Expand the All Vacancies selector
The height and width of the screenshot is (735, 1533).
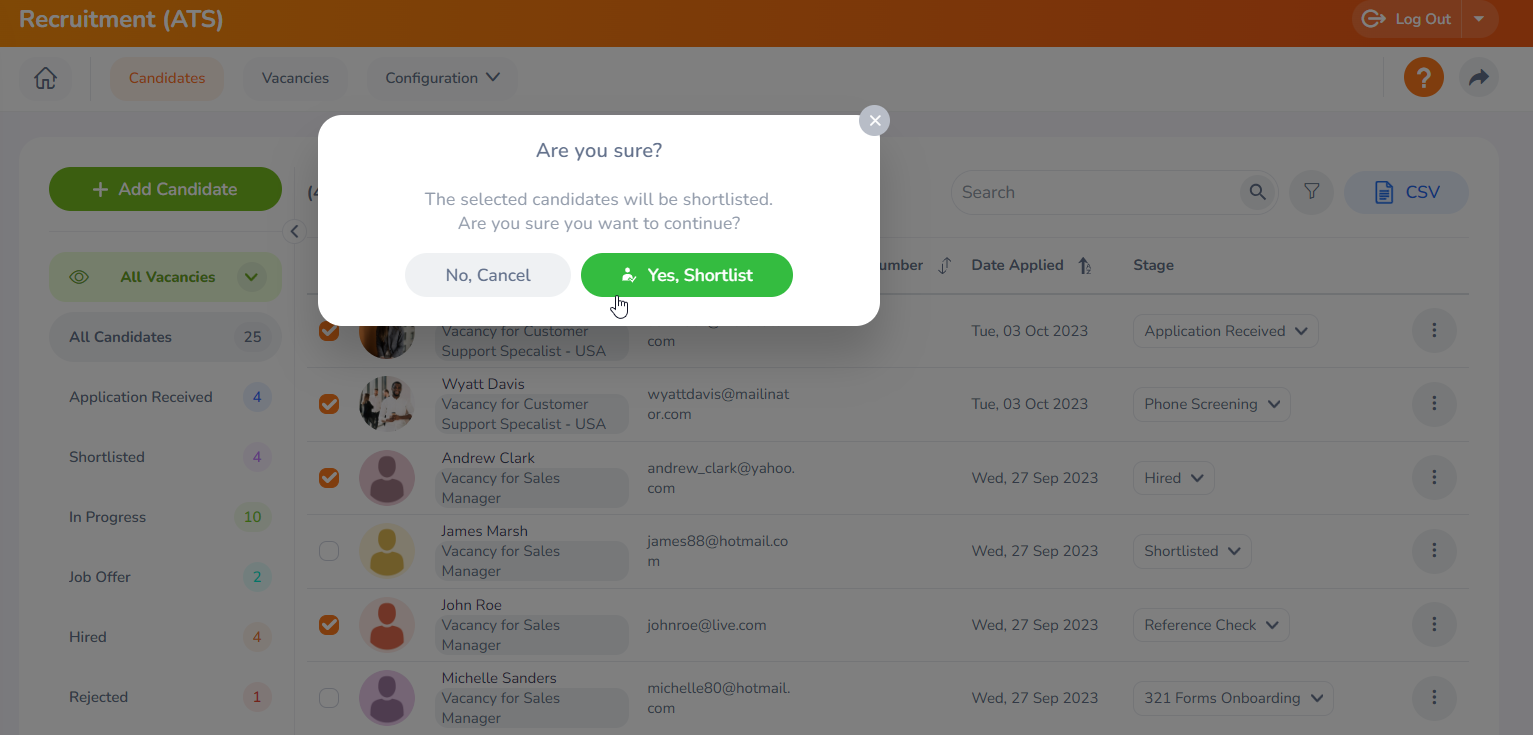[251, 277]
